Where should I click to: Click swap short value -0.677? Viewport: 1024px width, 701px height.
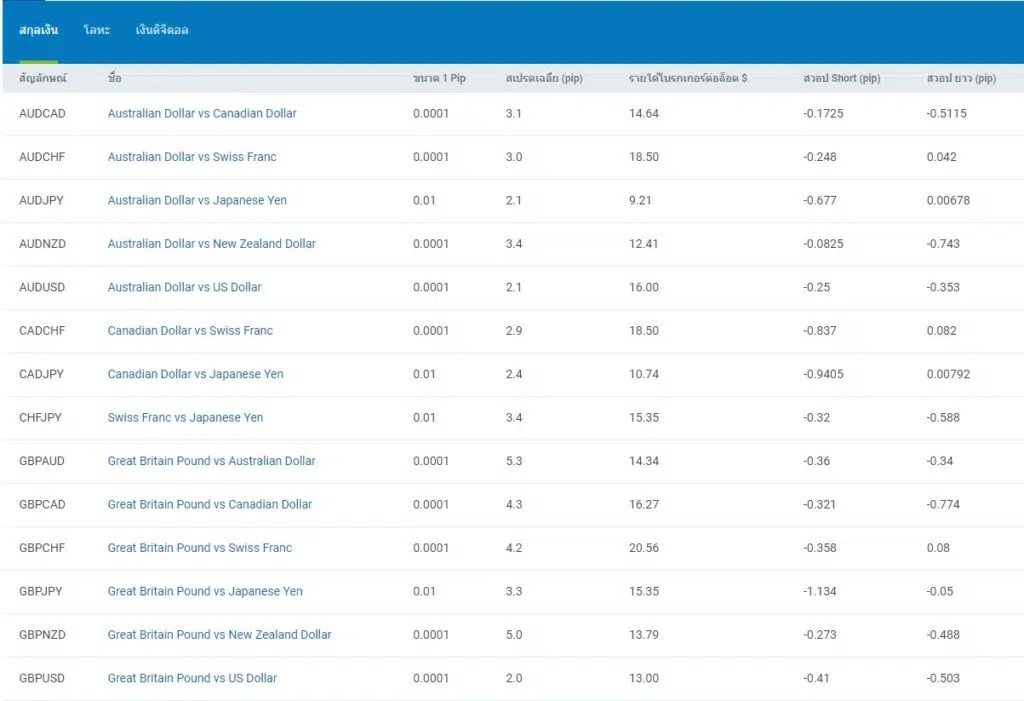pyautogui.click(x=820, y=200)
